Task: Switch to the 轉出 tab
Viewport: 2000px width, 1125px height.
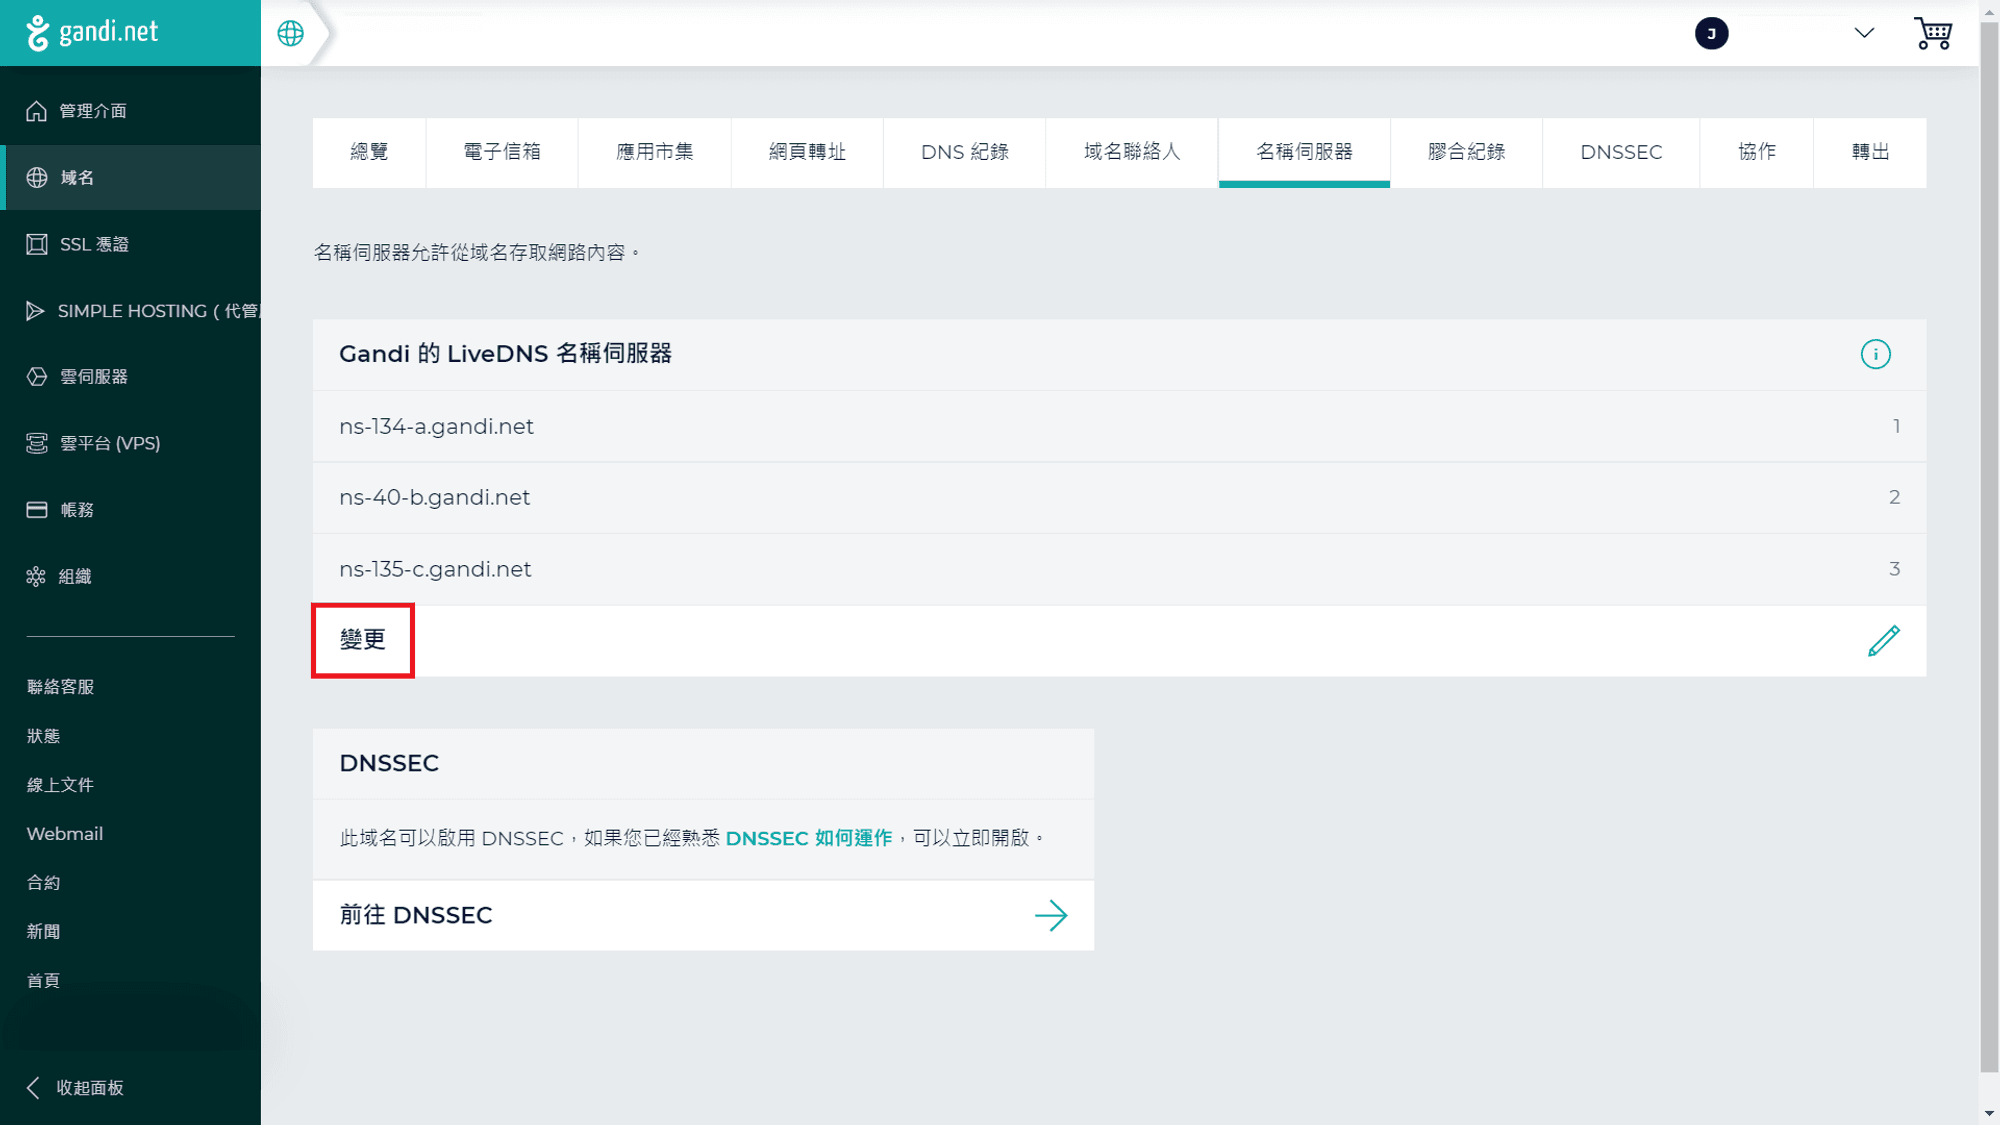Action: tap(1870, 152)
